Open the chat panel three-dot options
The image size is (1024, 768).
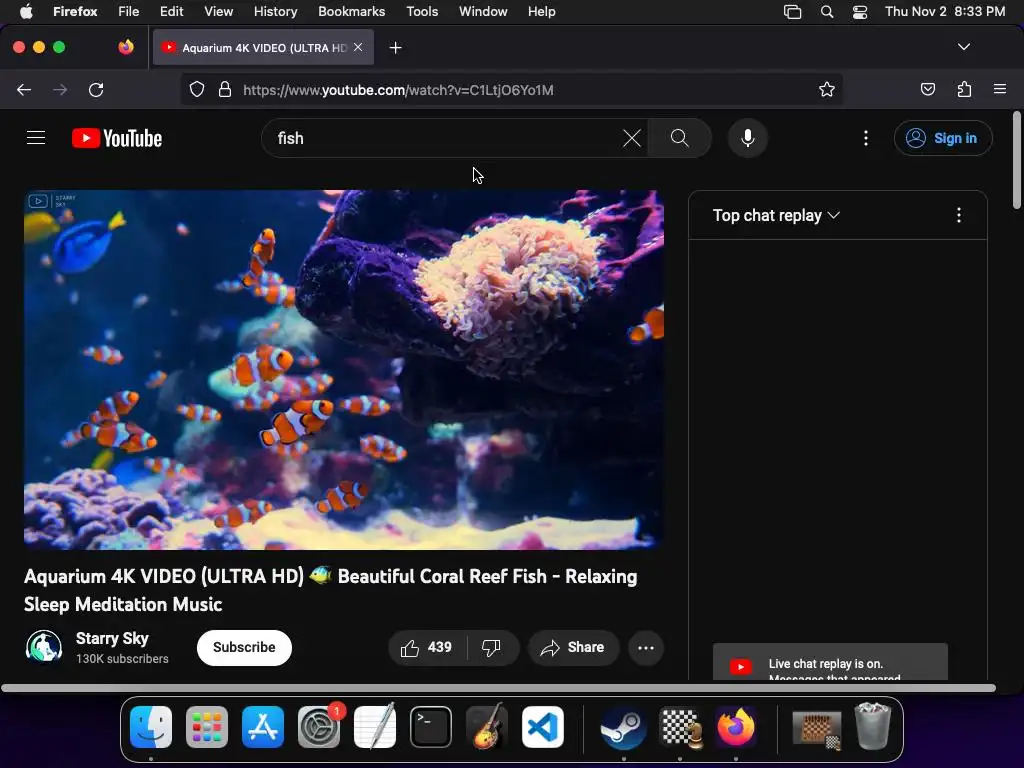tap(959, 216)
